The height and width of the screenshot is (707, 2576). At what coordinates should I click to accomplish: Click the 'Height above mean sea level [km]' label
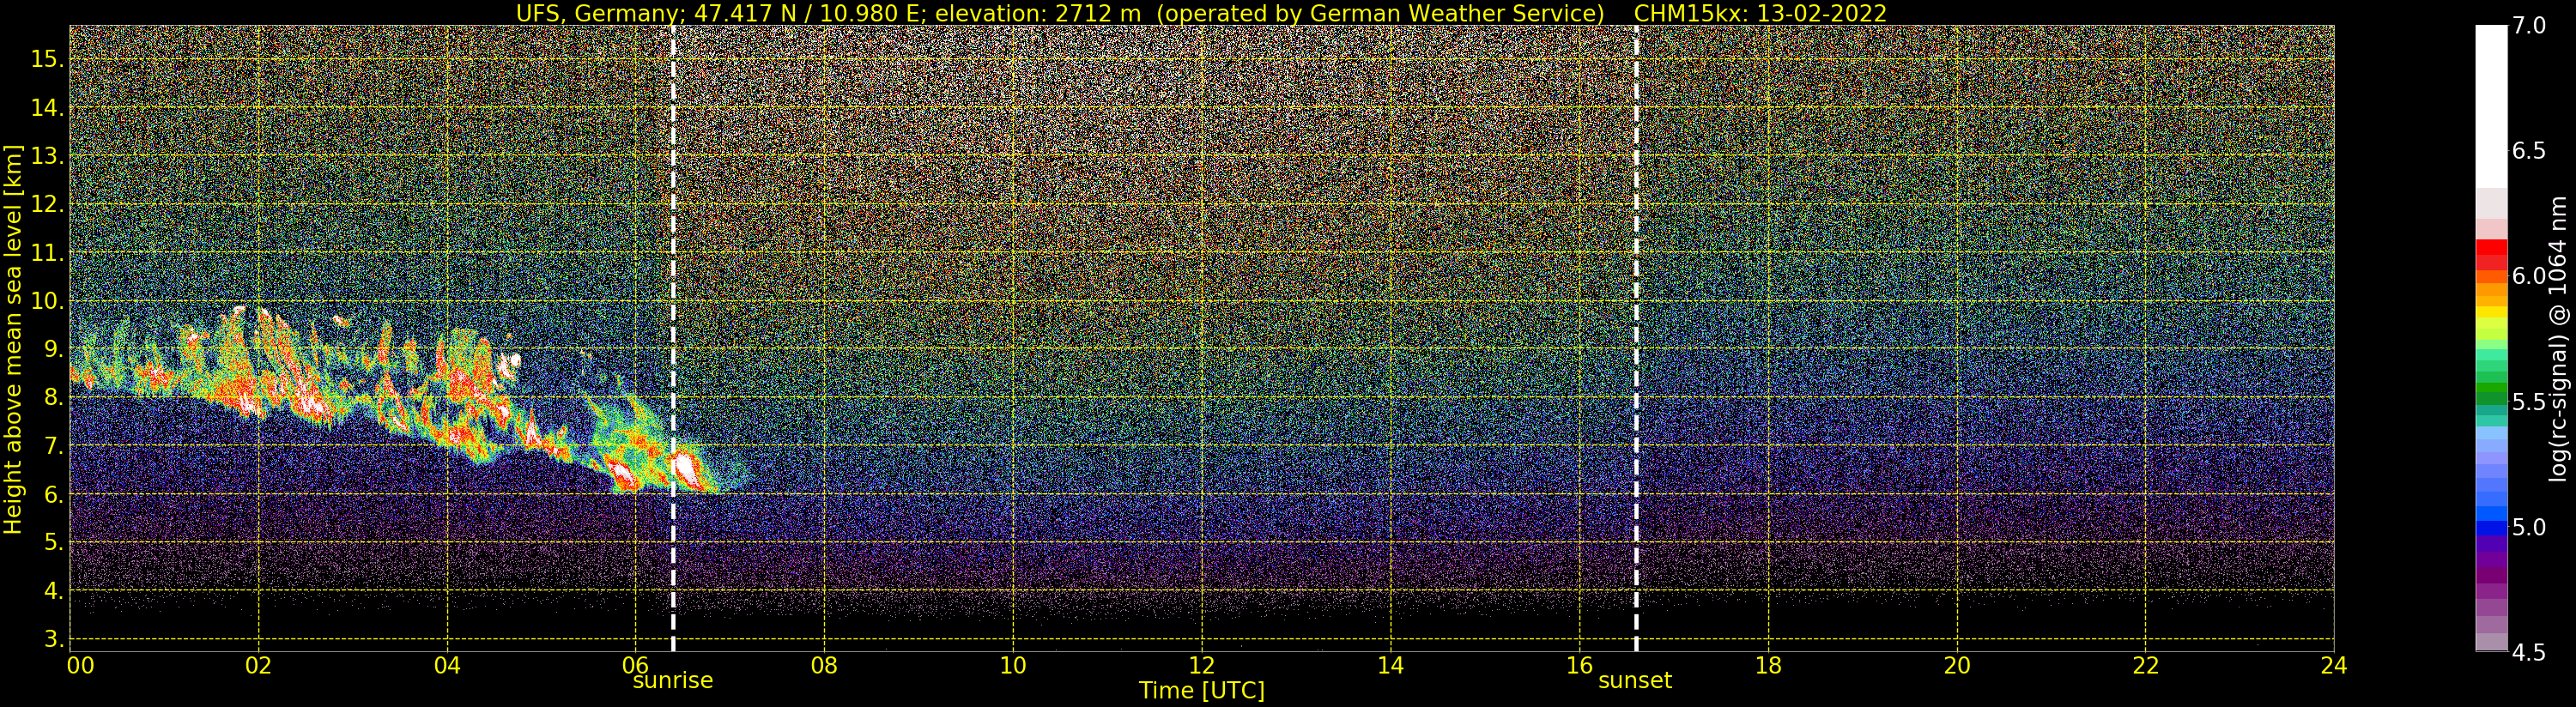click(x=13, y=338)
